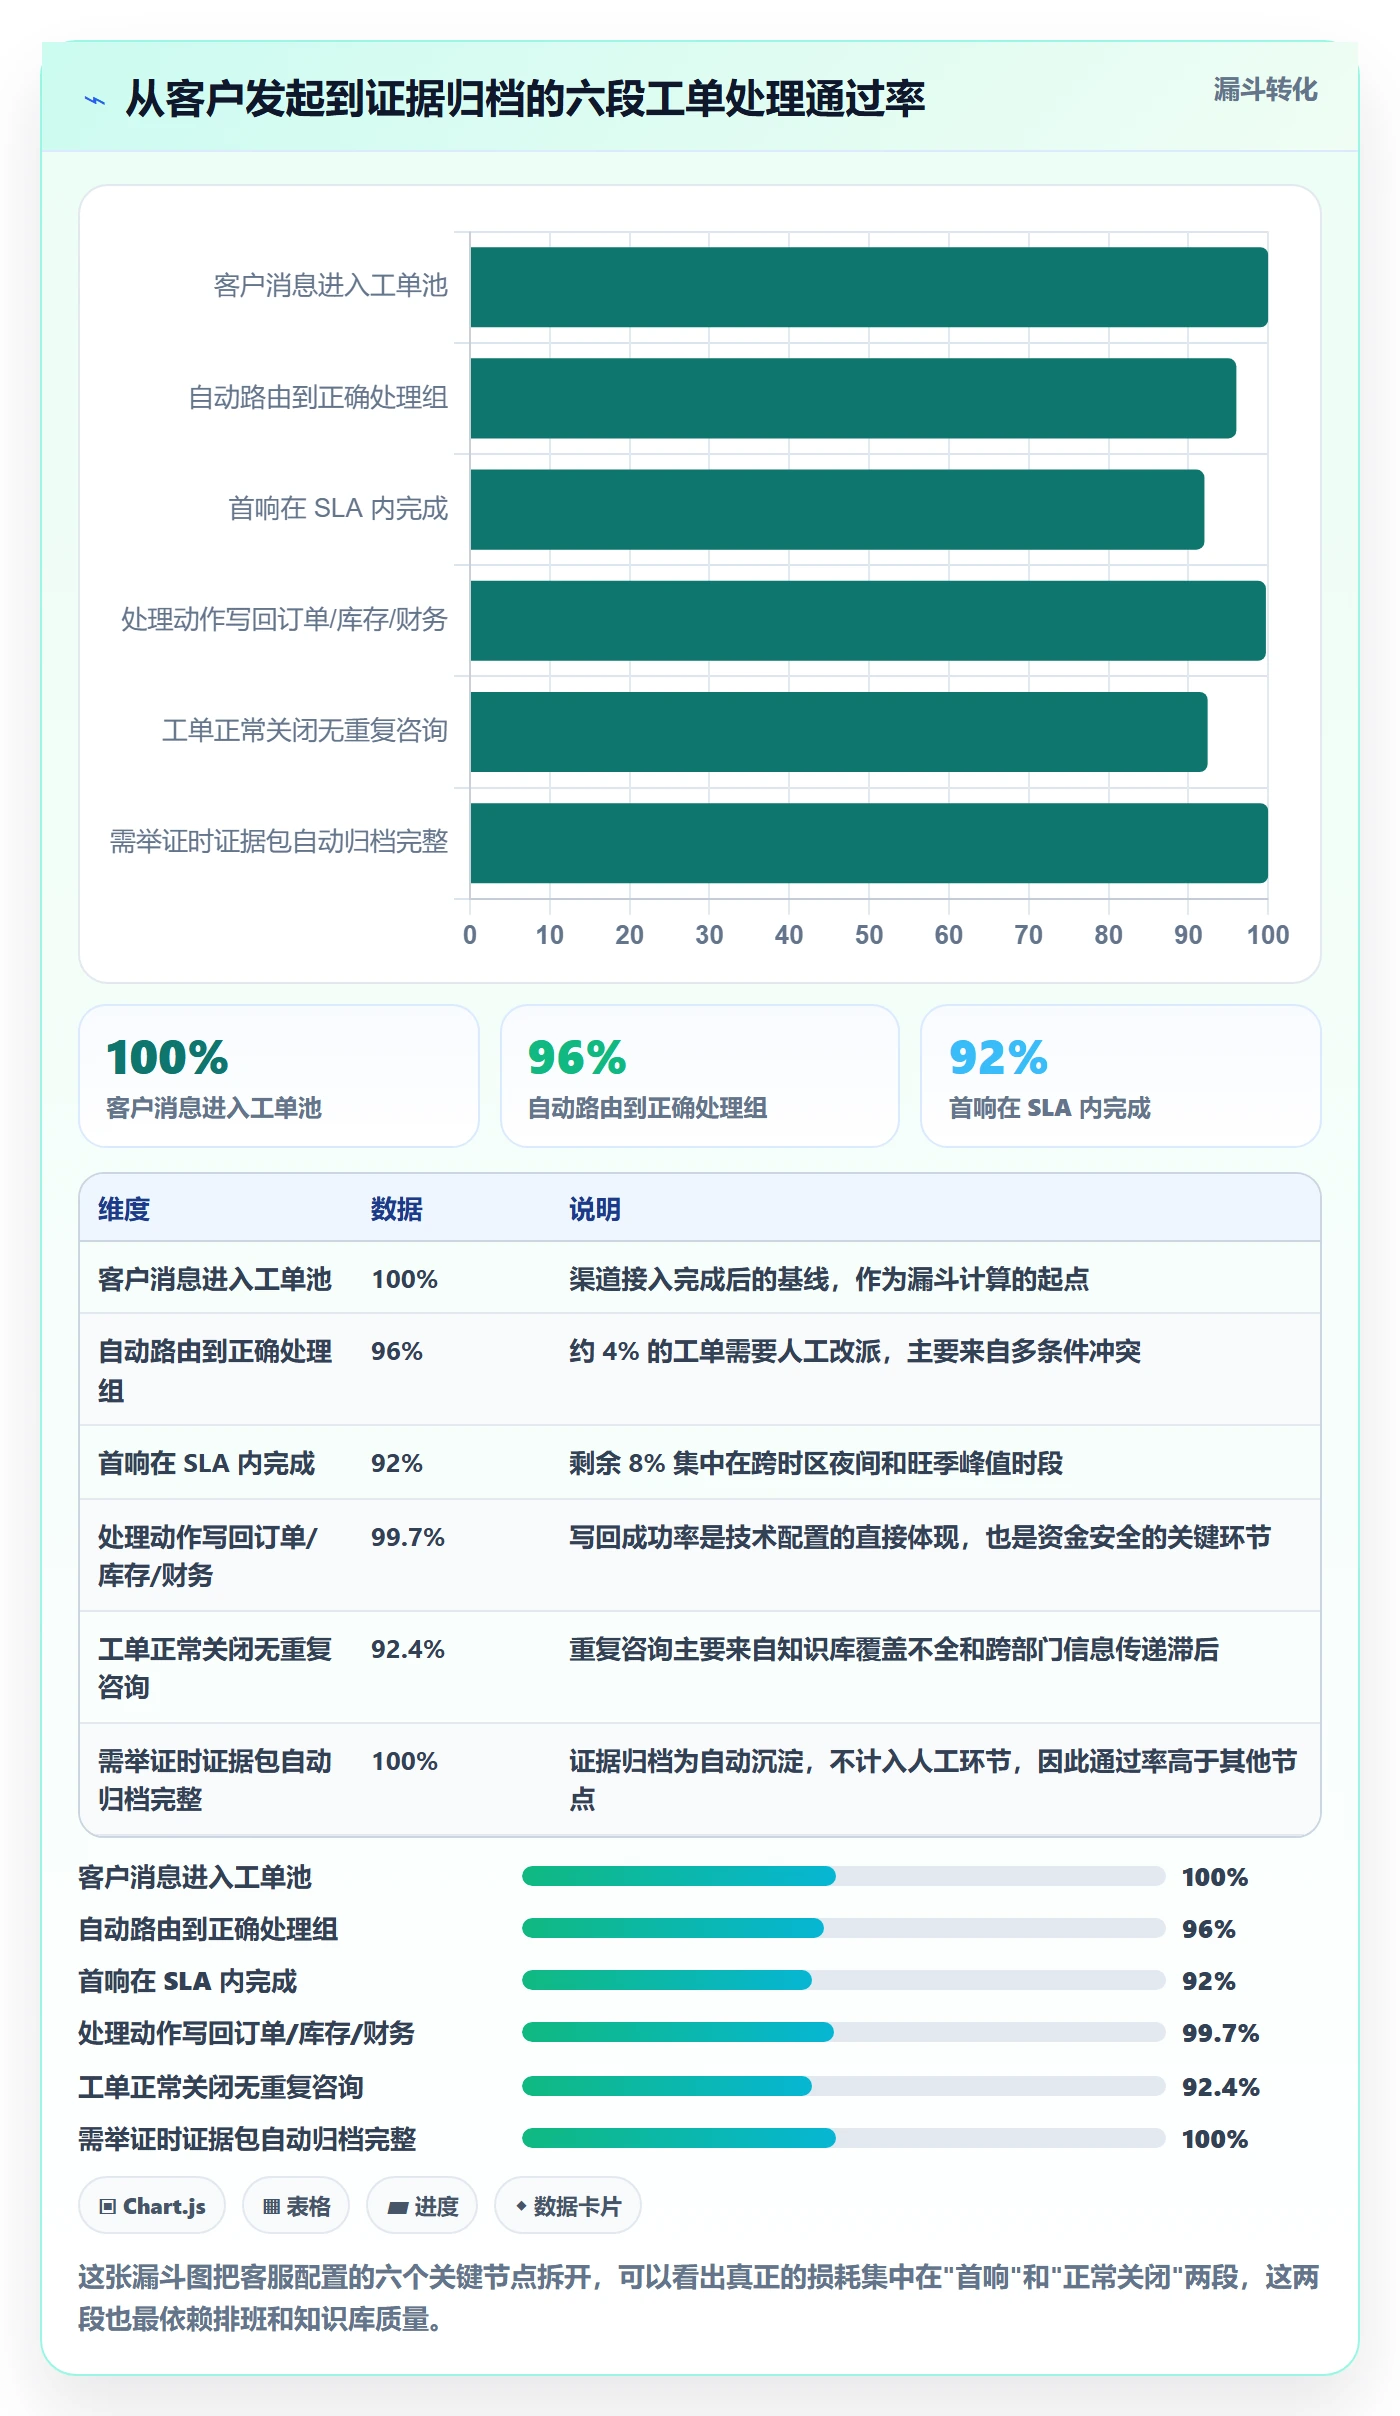Click the 92.4% cell in the table
1400x2416 pixels.
point(408,1649)
